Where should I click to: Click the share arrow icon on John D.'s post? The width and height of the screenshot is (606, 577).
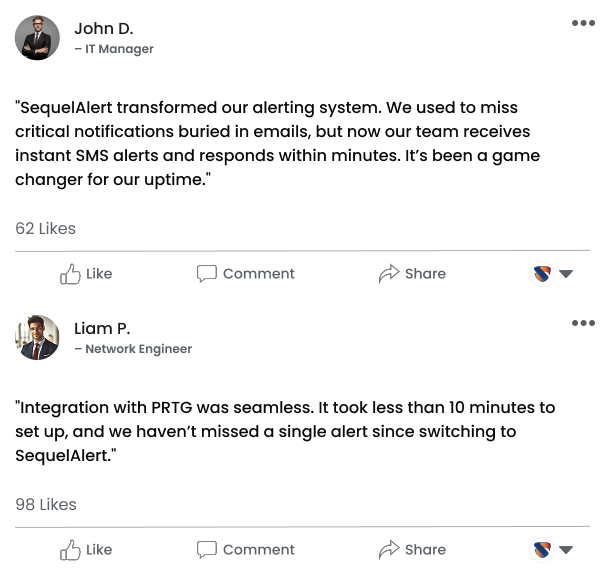[388, 274]
